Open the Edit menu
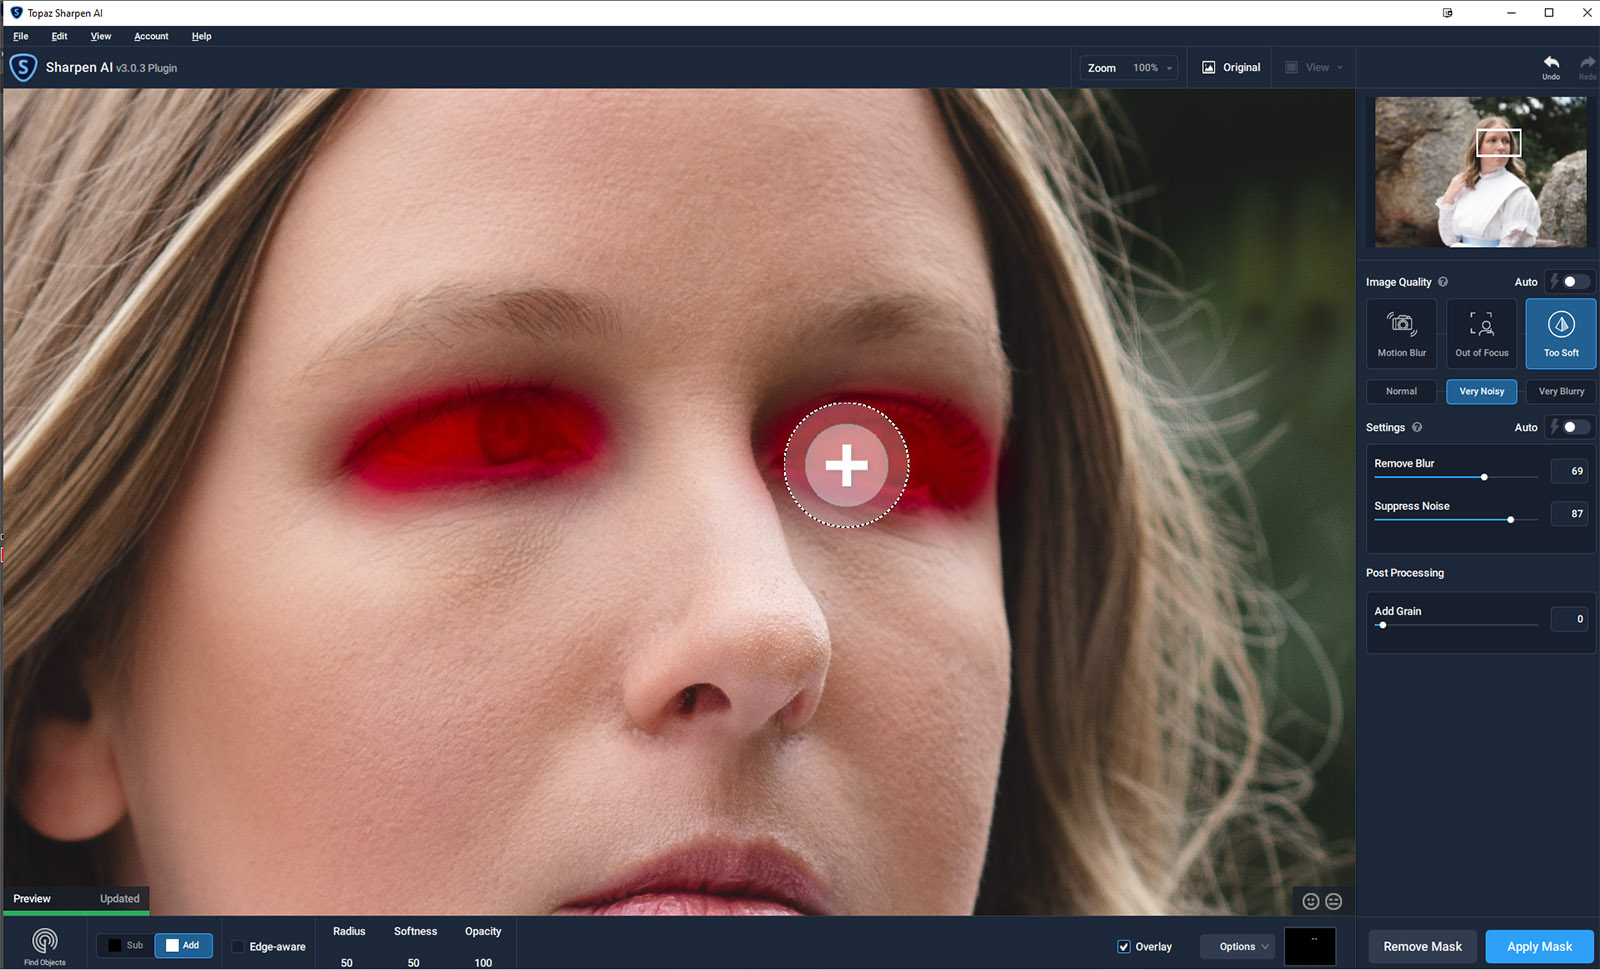Image resolution: width=1600 pixels, height=970 pixels. click(x=60, y=36)
